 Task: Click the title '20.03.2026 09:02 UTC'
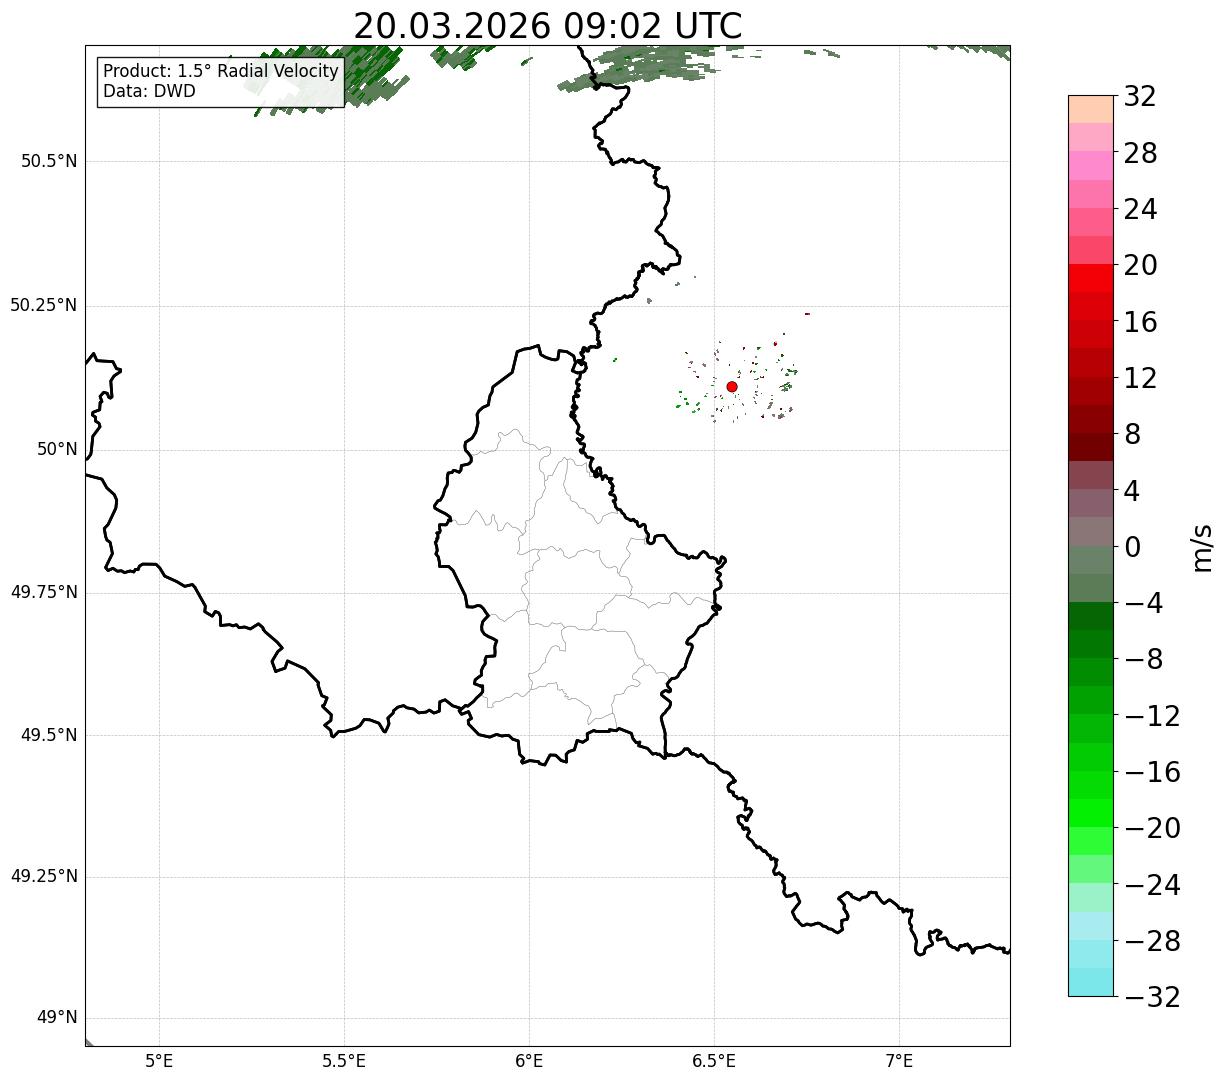[548, 26]
